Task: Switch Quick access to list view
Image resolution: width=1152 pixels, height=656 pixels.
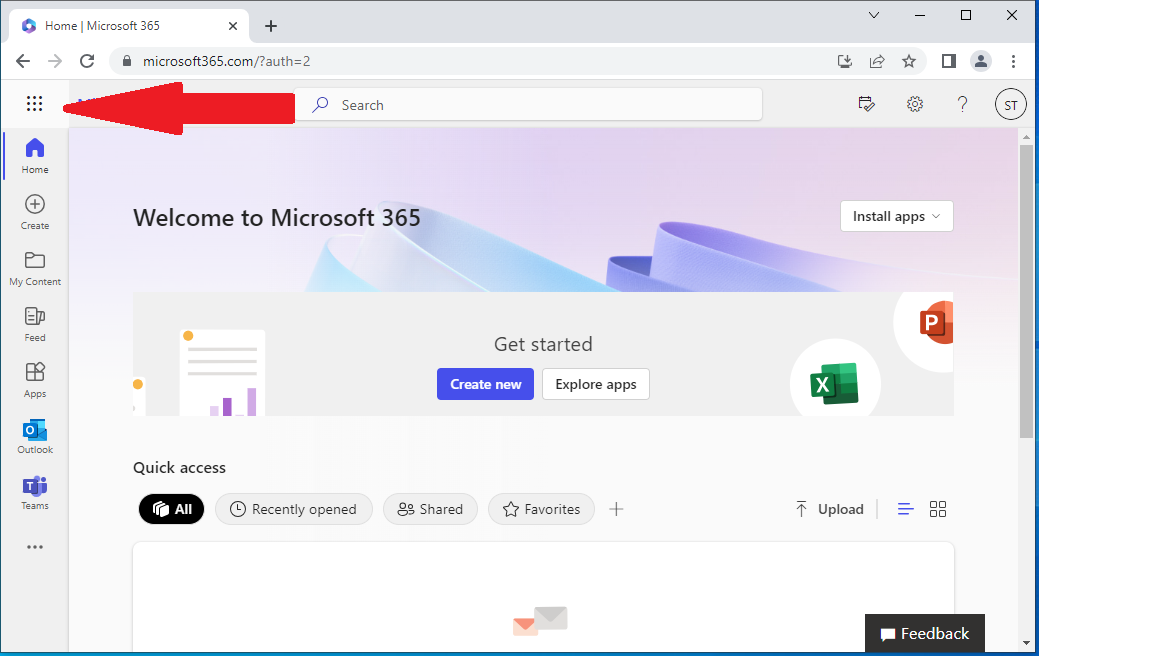Action: pyautogui.click(x=906, y=509)
